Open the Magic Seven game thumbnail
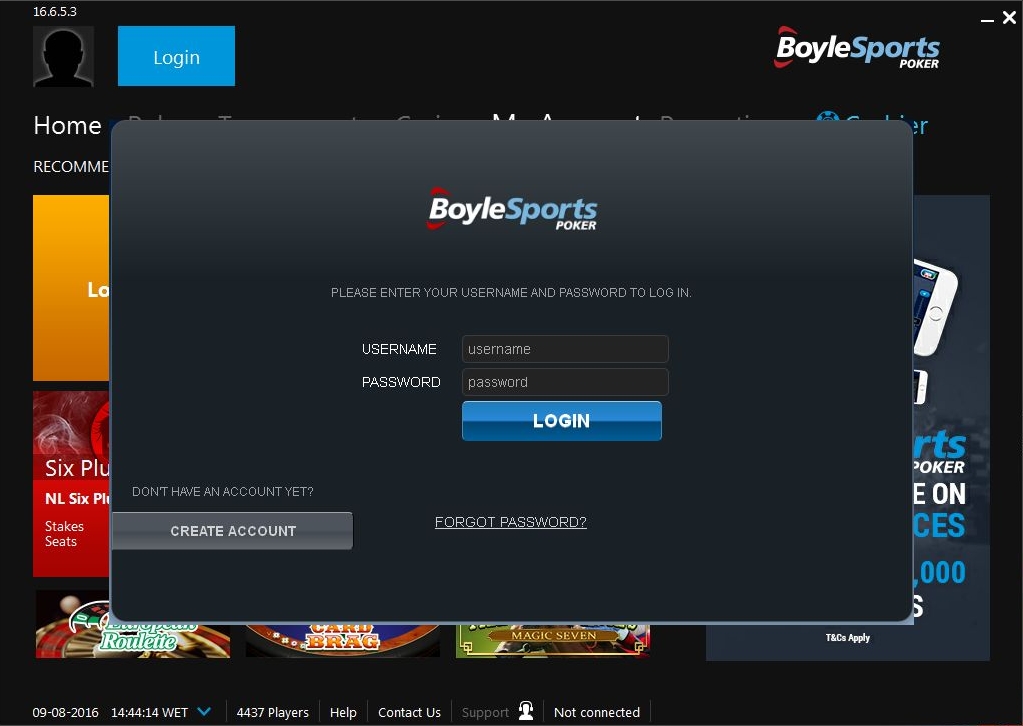This screenshot has width=1023, height=726. (553, 640)
